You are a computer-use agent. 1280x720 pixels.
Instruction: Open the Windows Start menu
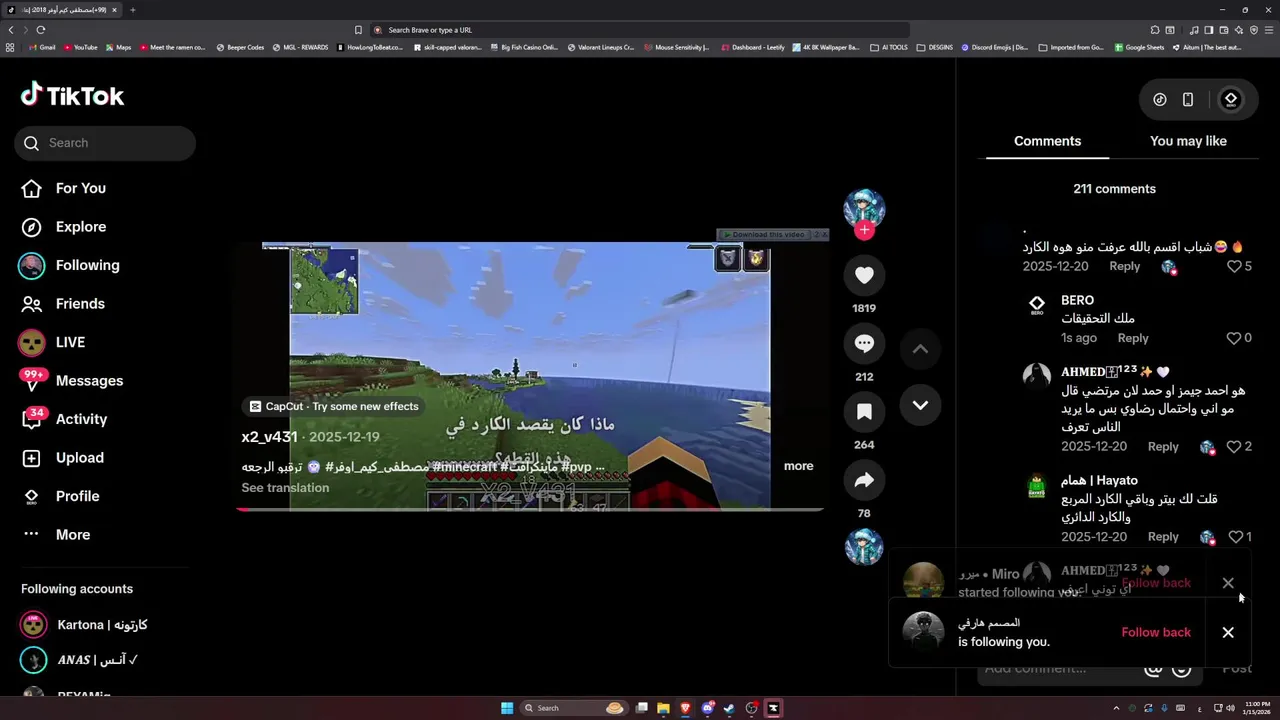point(507,708)
